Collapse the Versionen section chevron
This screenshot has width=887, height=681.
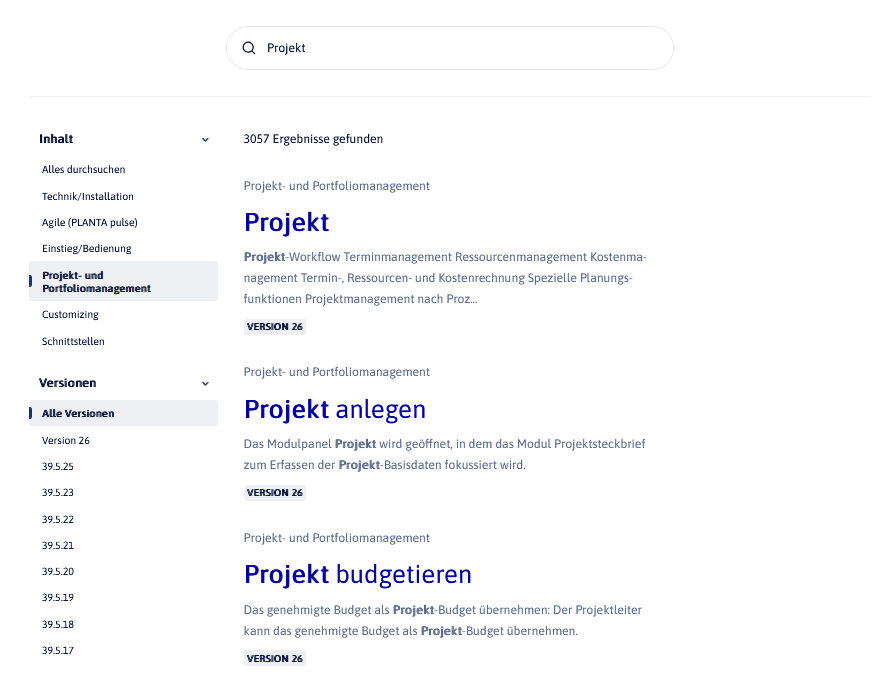coord(205,384)
